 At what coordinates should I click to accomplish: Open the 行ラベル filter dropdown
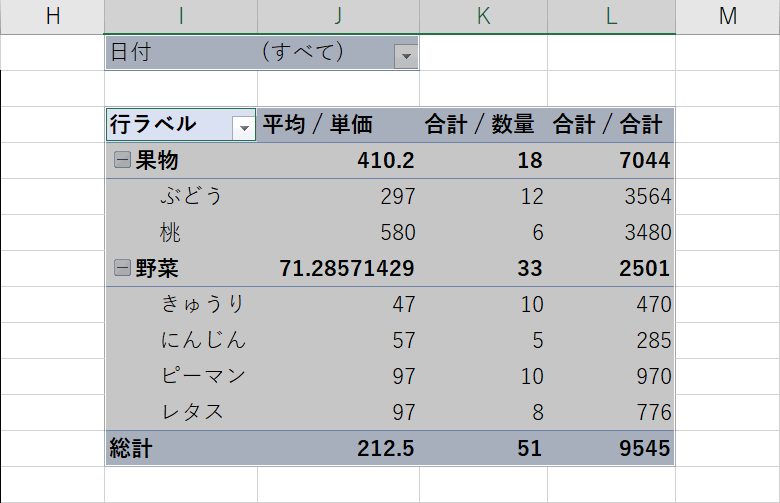pos(243,127)
